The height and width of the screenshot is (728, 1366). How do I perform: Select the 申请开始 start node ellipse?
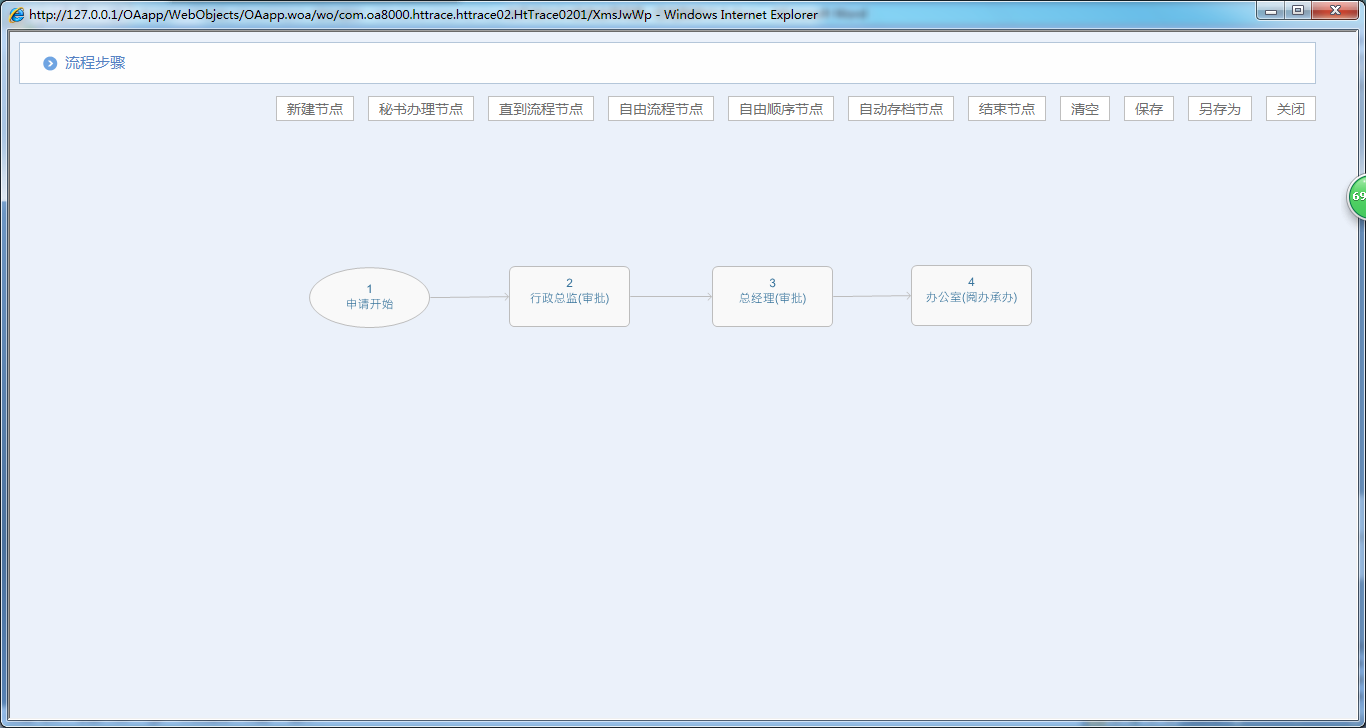point(369,298)
